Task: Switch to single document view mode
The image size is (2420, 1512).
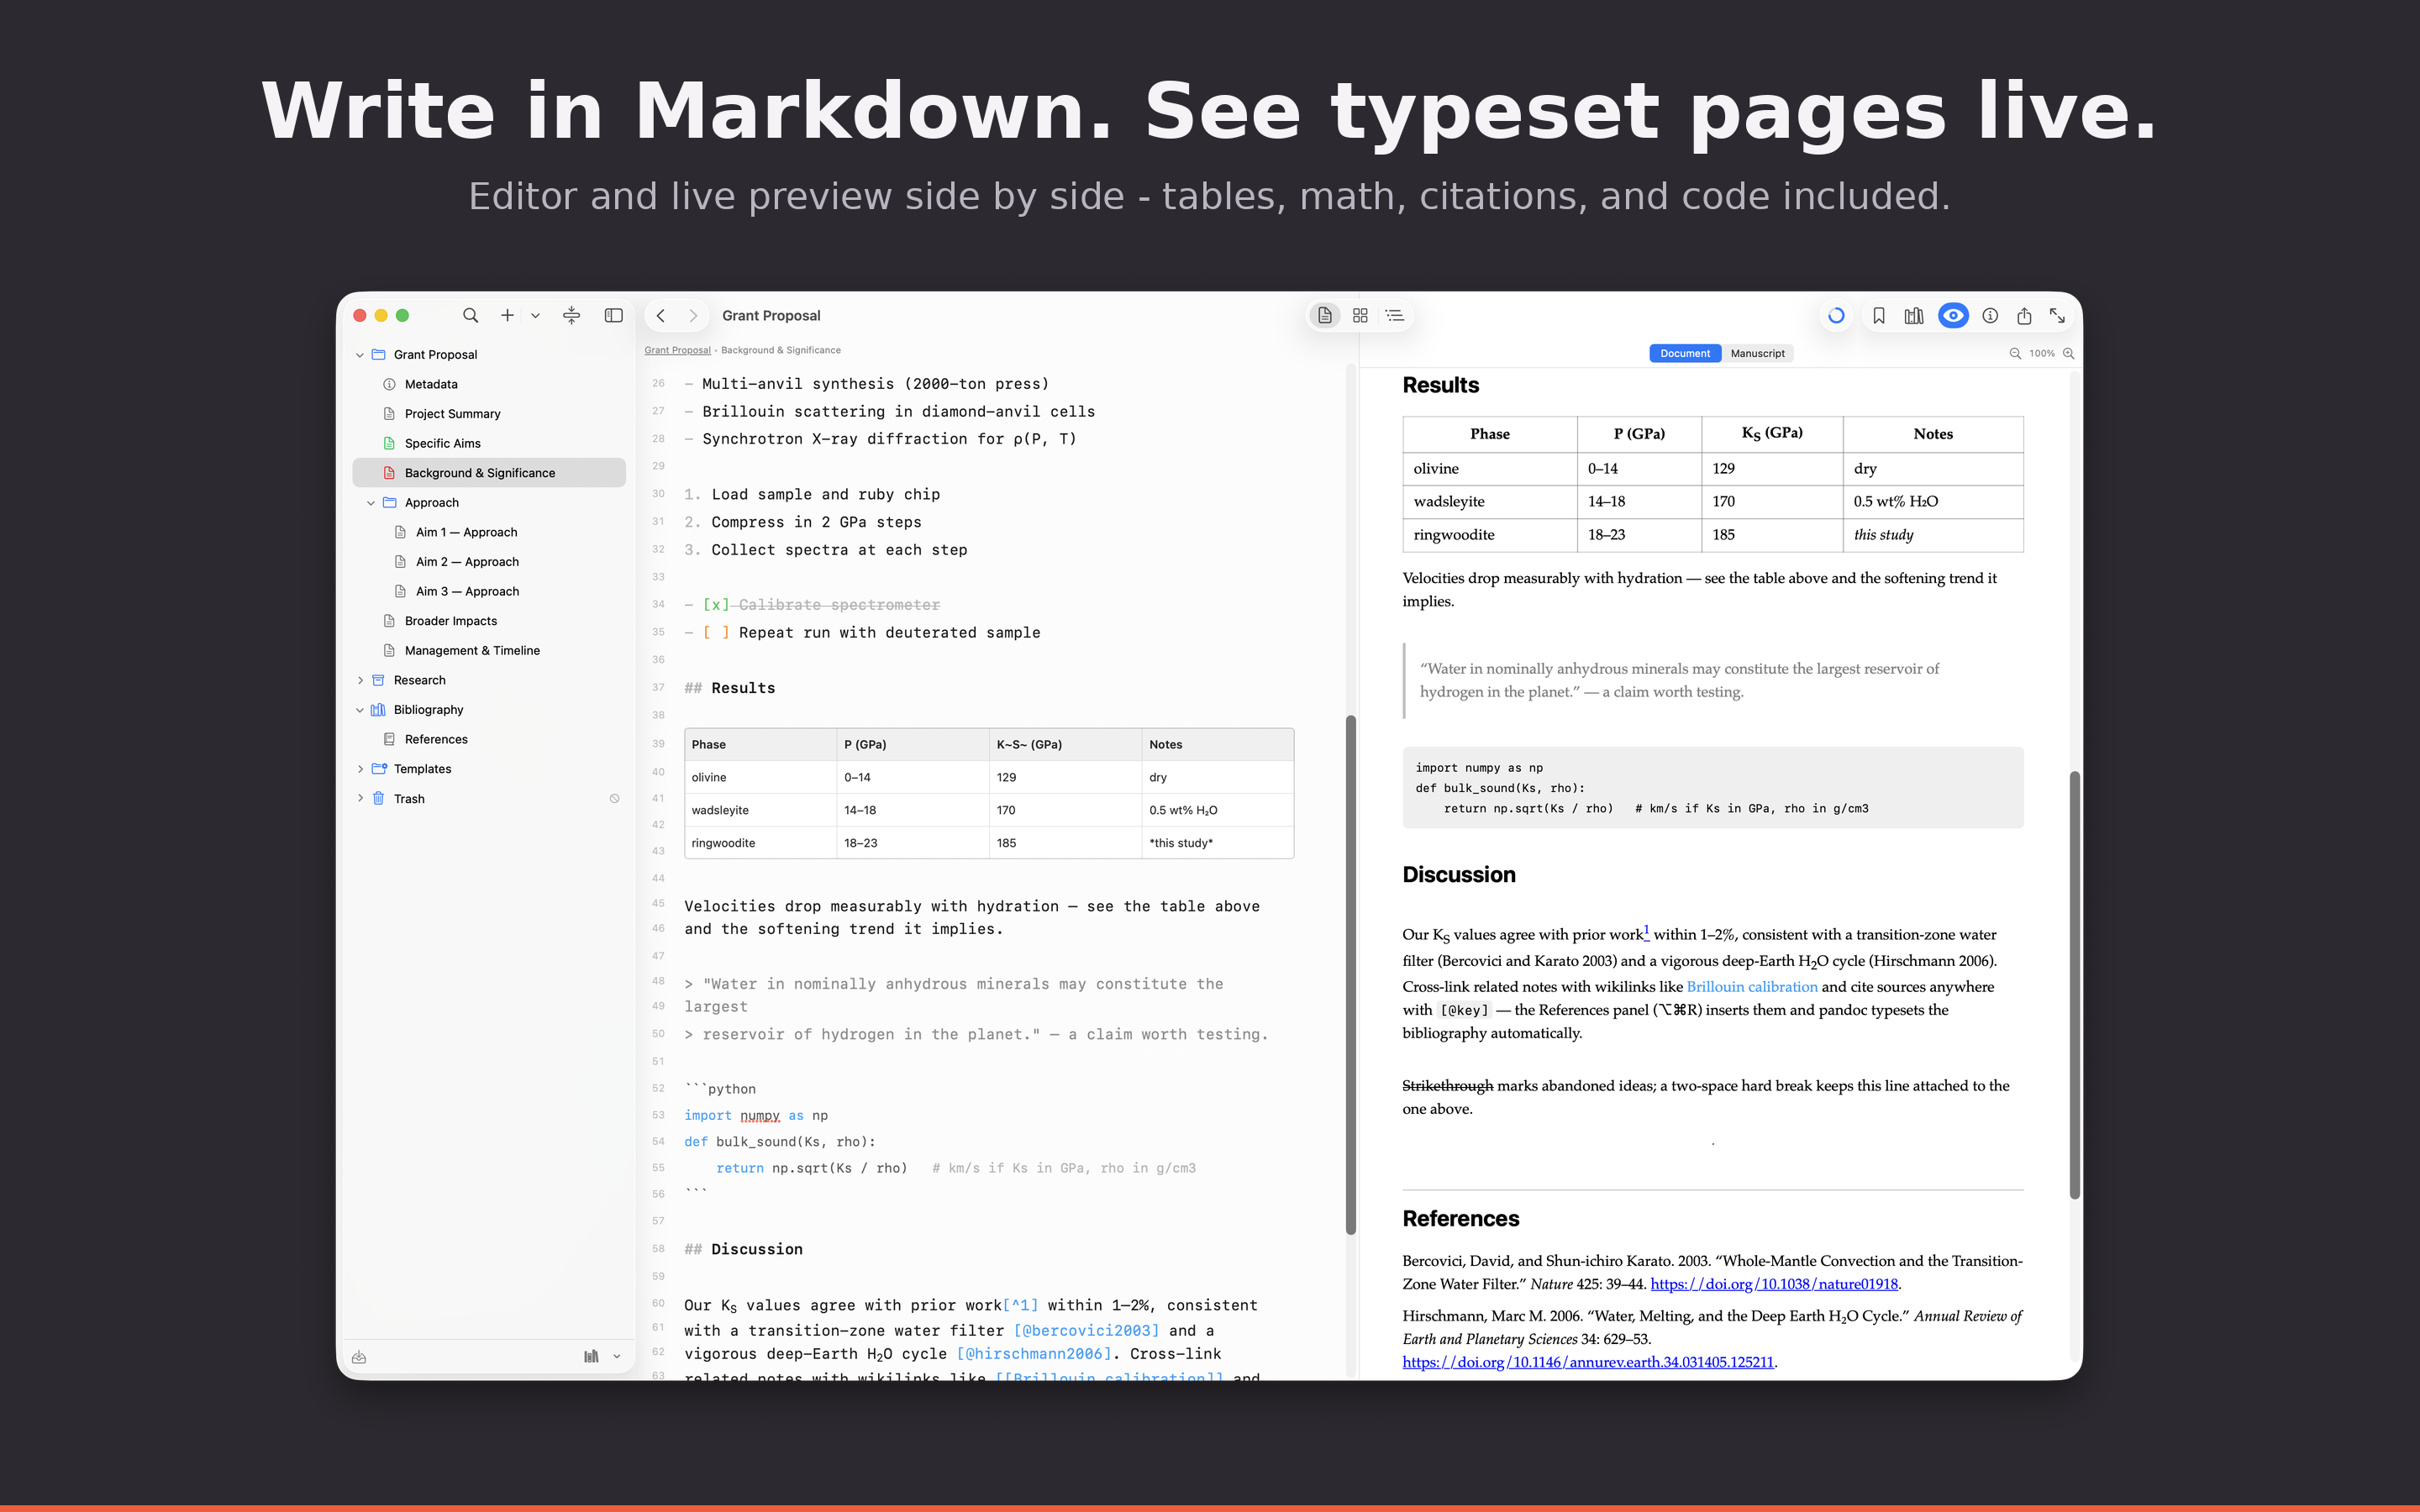Action: (x=1325, y=315)
